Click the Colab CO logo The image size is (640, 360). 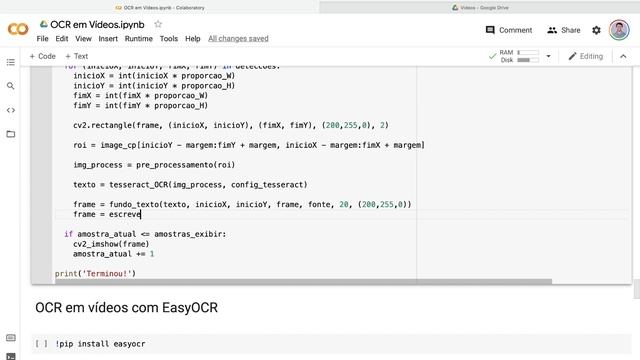18,29
